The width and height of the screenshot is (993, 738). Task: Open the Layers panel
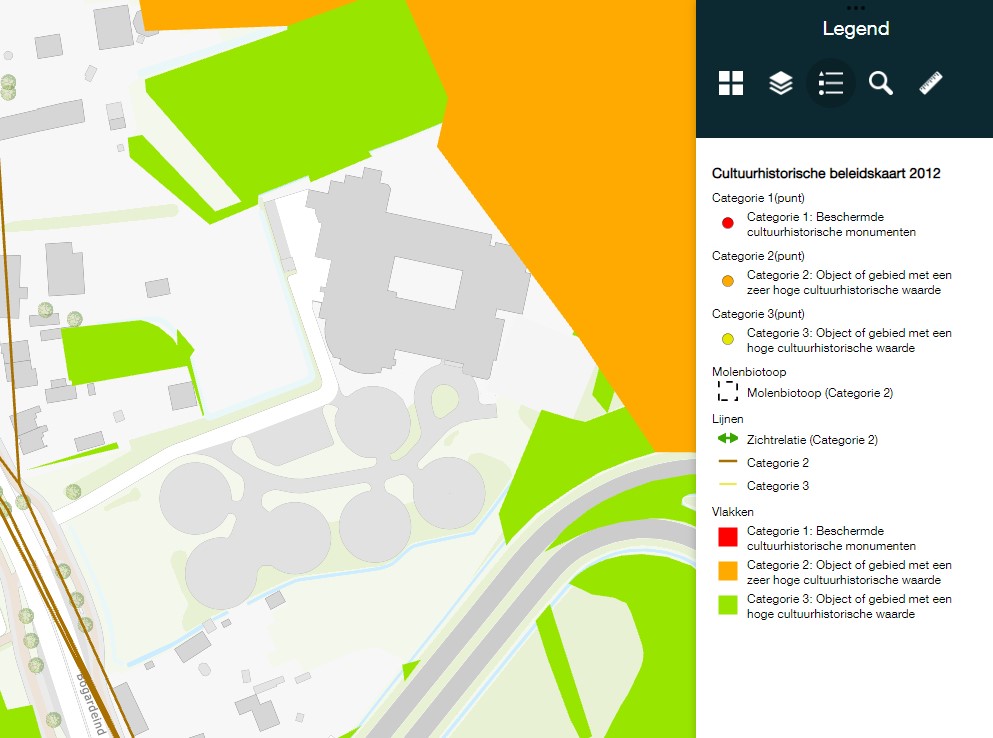tap(780, 83)
